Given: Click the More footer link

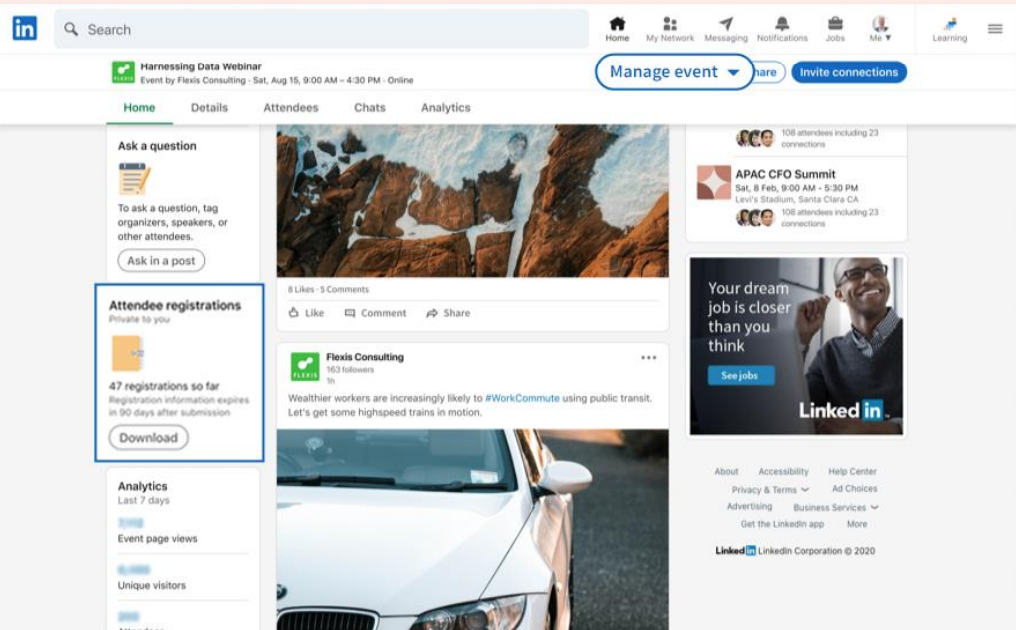Looking at the screenshot, I should (857, 524).
